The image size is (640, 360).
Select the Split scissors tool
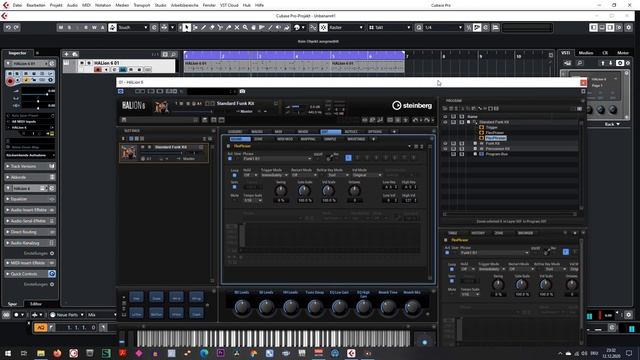point(220,27)
